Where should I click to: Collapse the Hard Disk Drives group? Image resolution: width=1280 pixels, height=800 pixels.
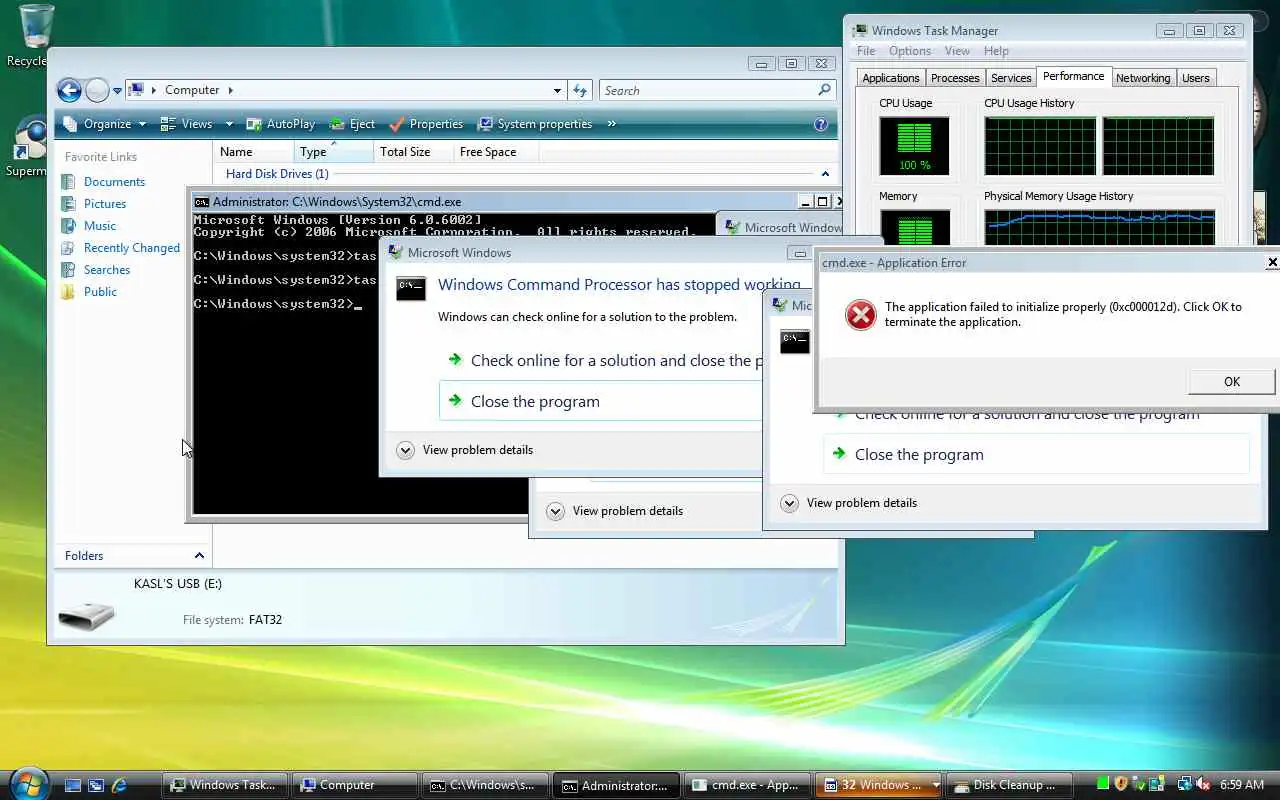(825, 174)
